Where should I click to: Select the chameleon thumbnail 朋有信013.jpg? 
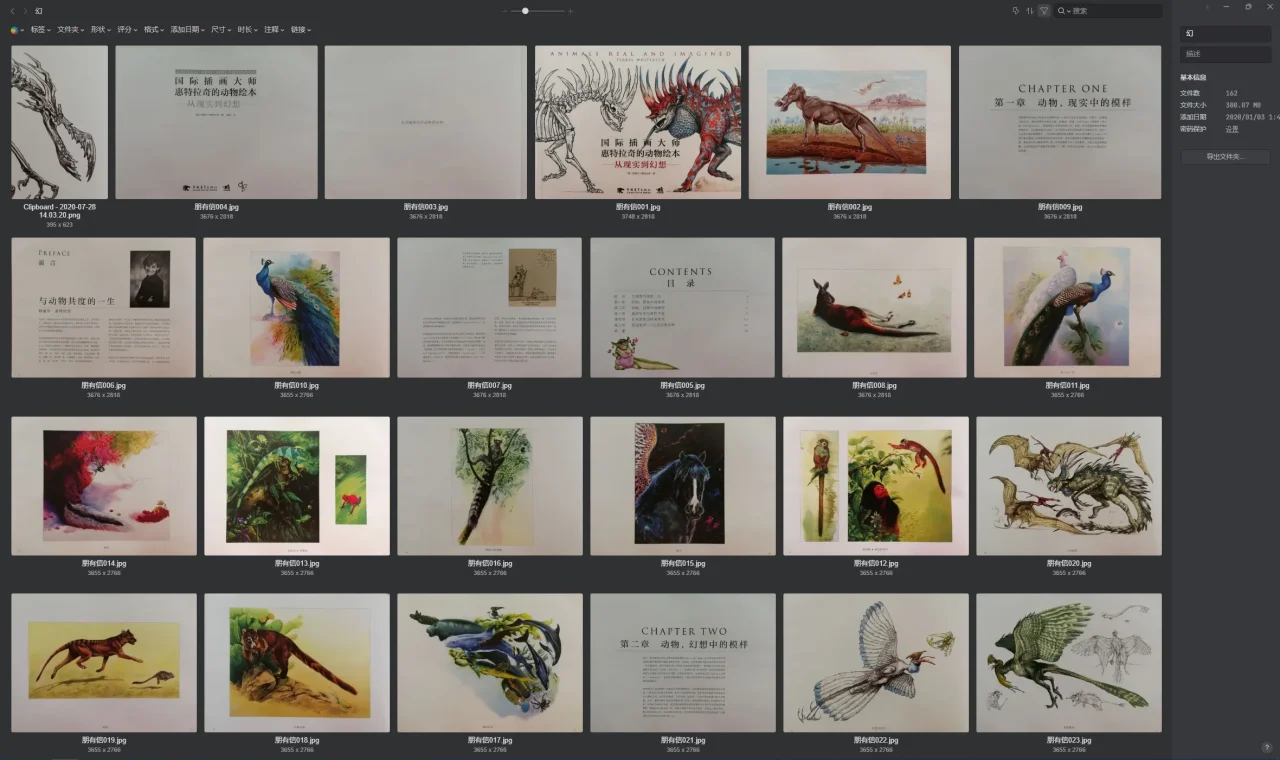coord(296,486)
